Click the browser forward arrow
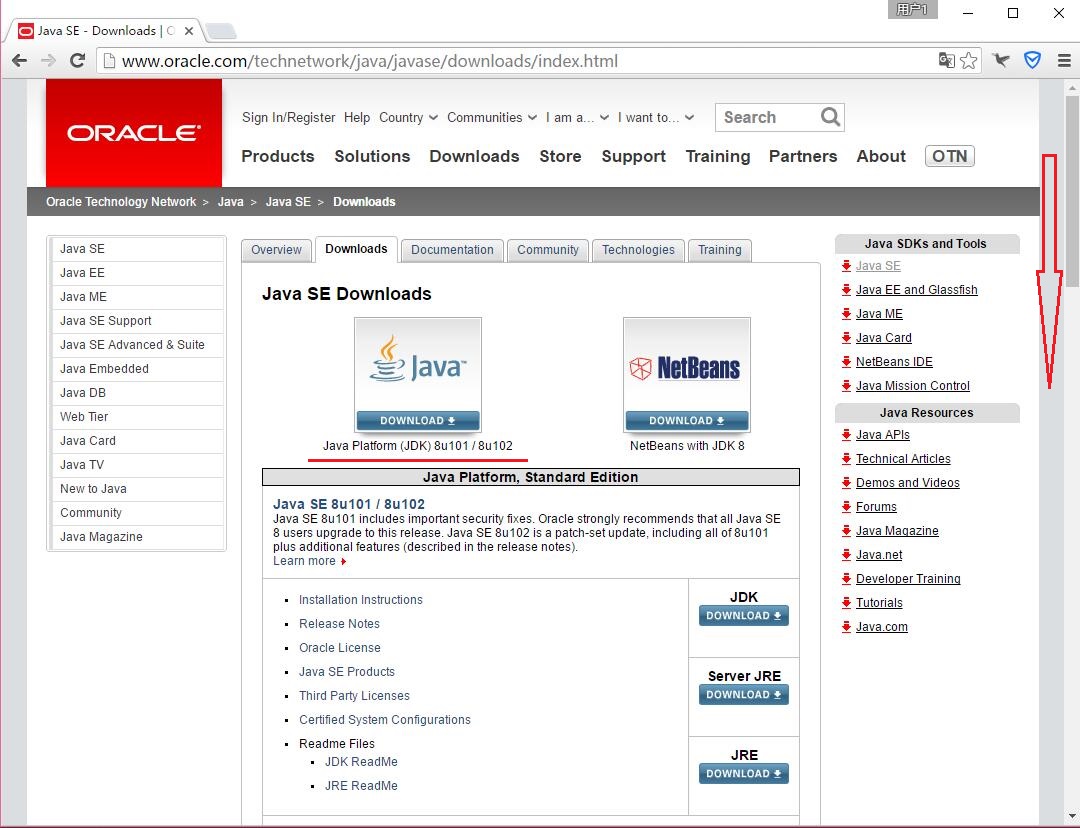 pos(48,61)
